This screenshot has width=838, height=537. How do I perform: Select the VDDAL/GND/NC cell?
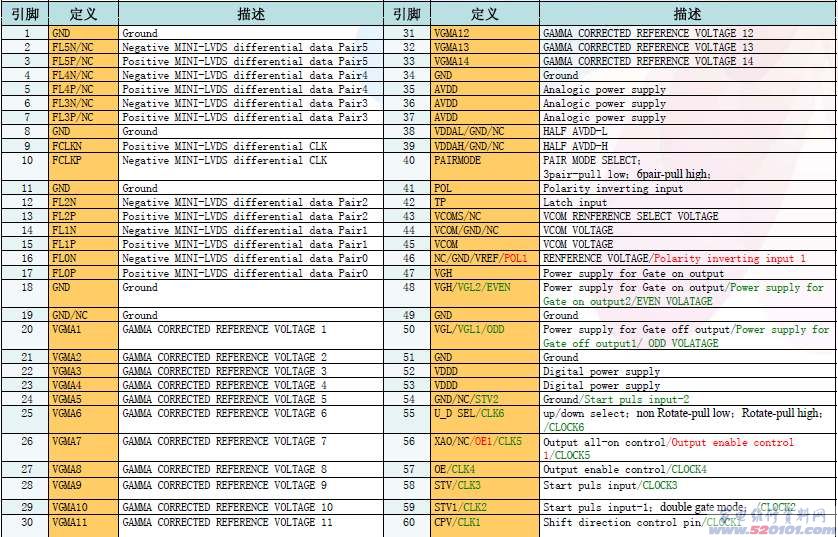(484, 132)
